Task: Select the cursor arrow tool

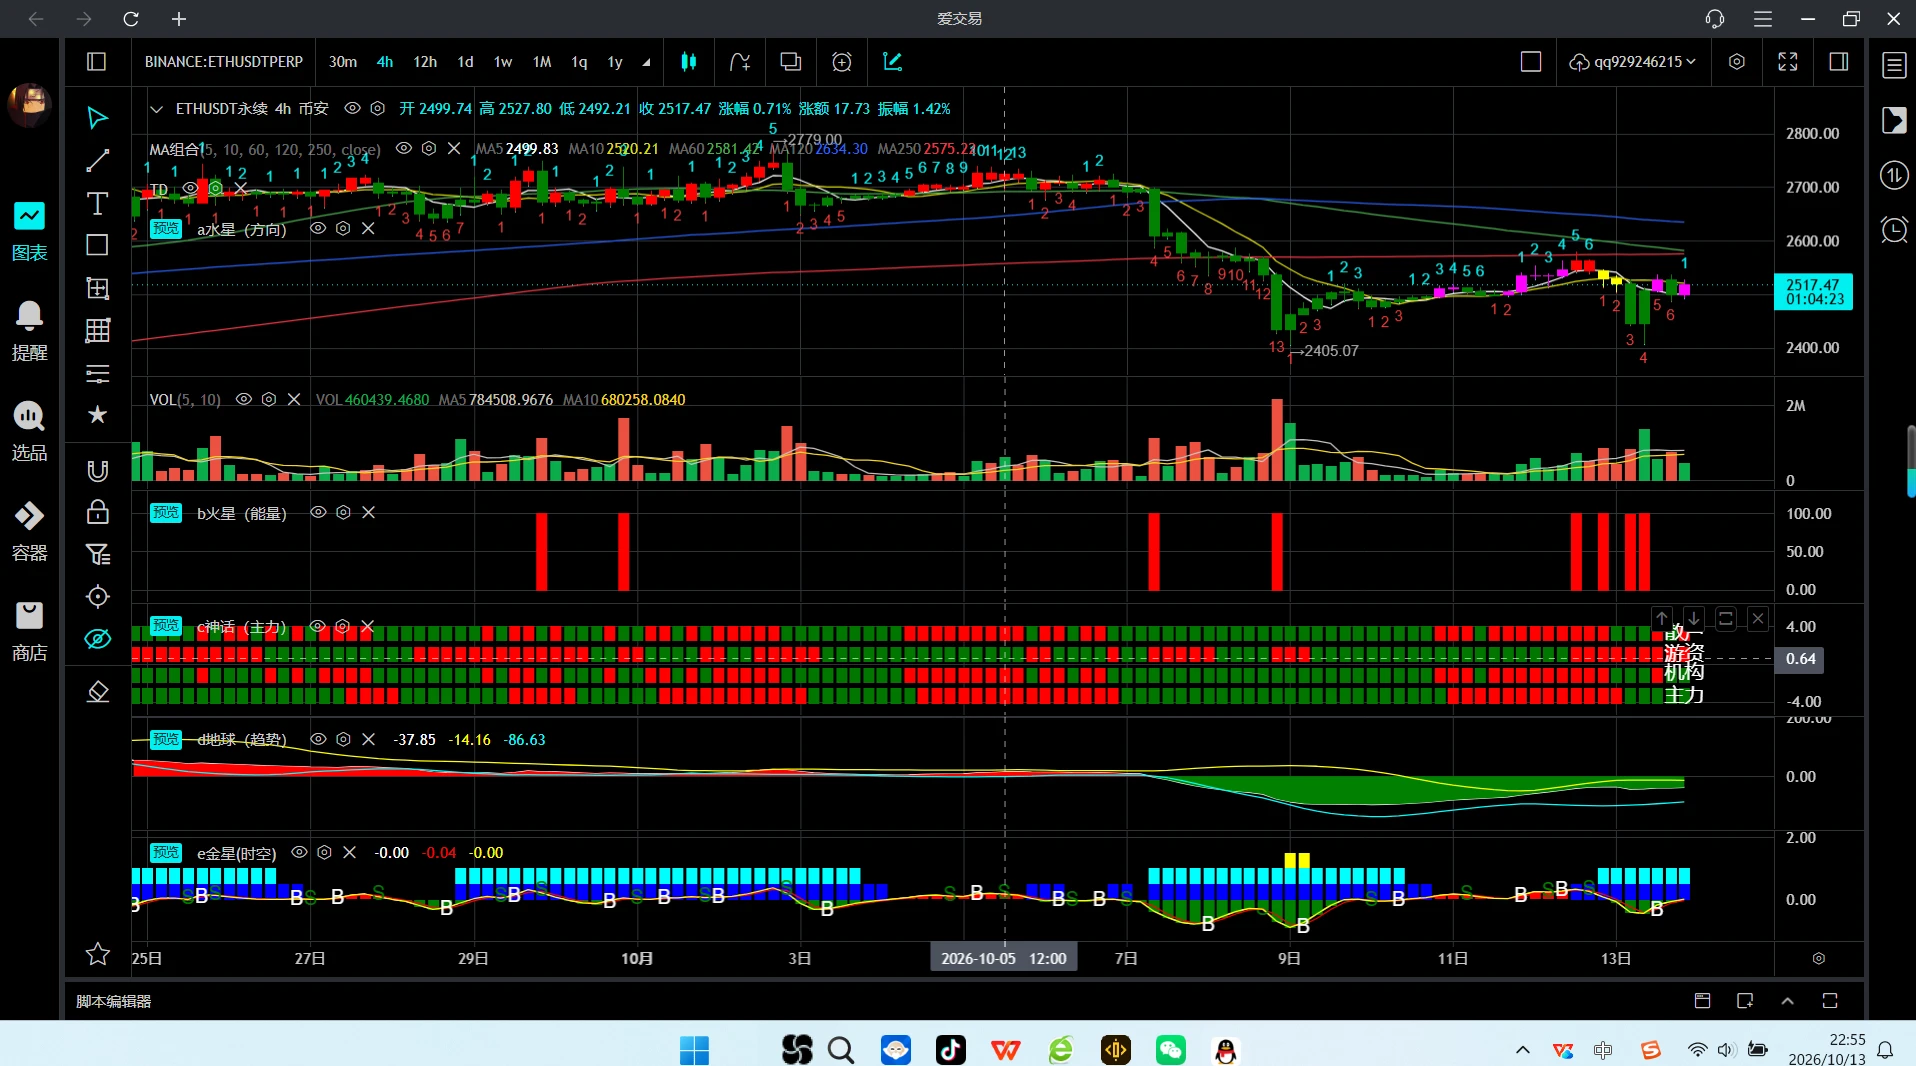Action: pyautogui.click(x=97, y=118)
